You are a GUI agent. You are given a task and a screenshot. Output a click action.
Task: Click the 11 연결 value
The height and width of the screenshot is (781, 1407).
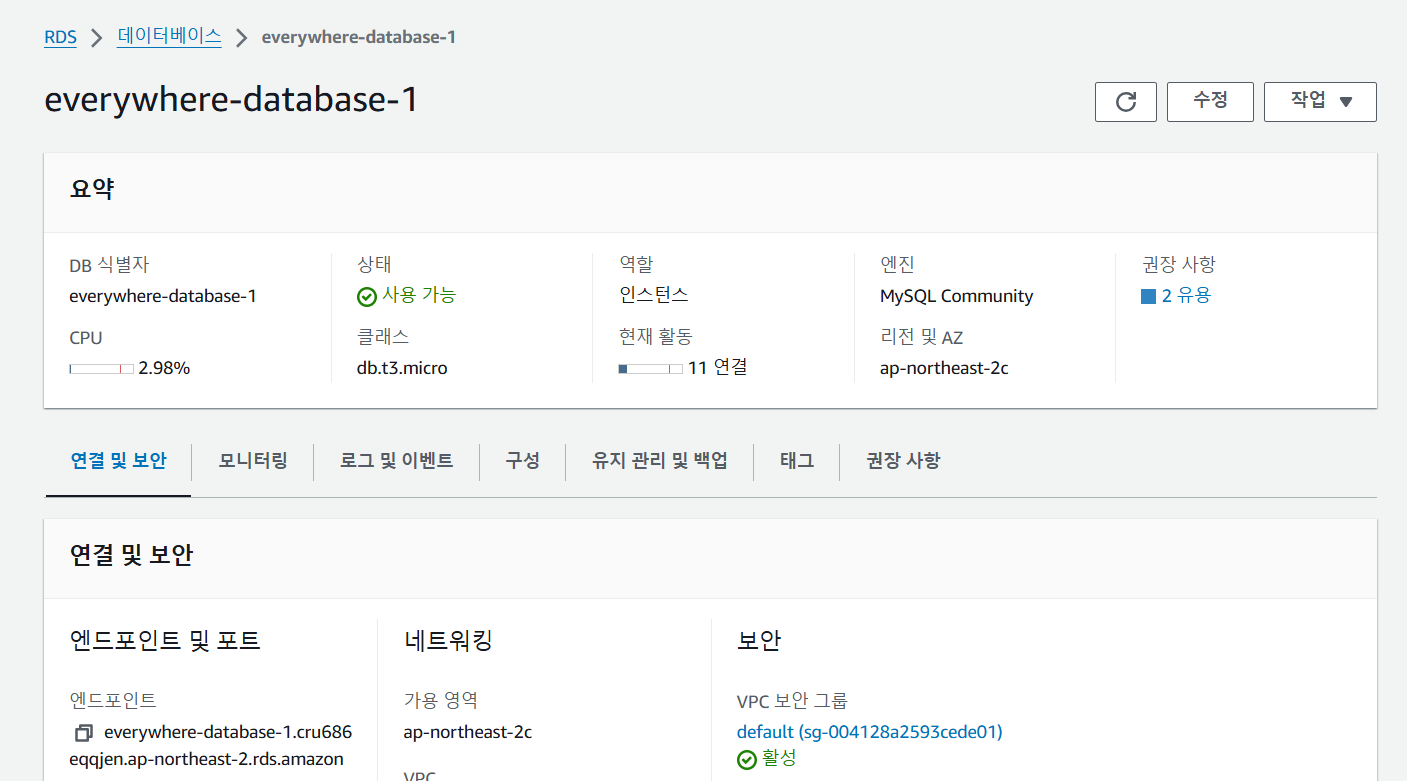point(717,368)
